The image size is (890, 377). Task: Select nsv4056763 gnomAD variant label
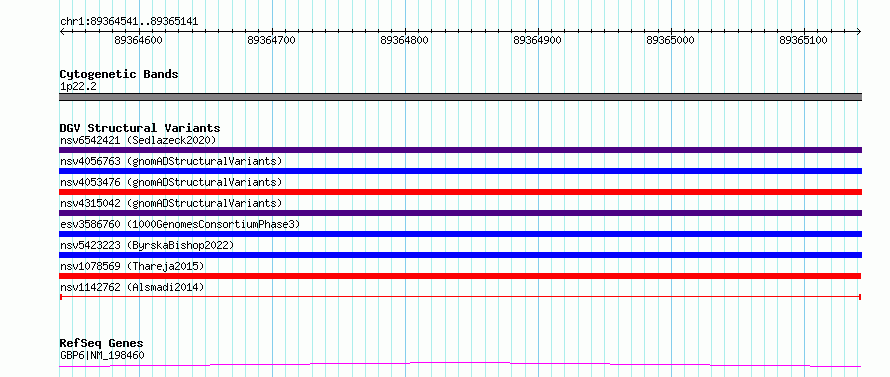point(171,161)
